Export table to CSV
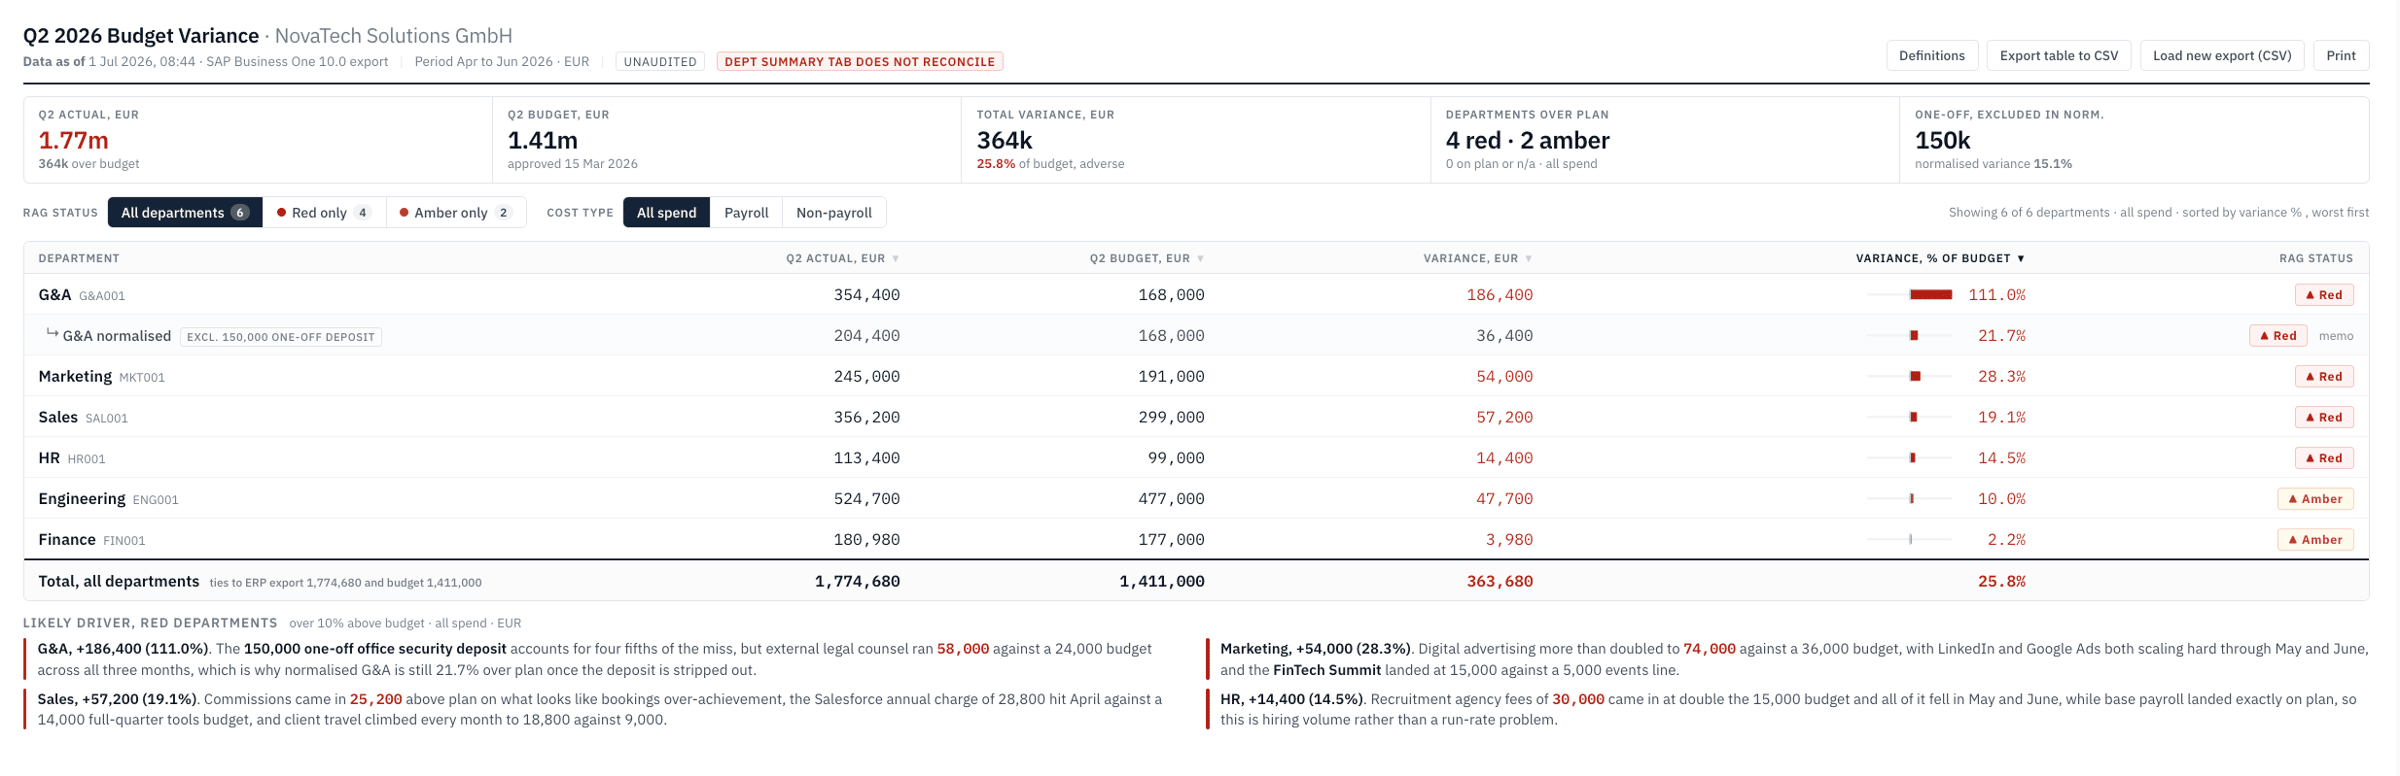The width and height of the screenshot is (2400, 776). coord(2058,56)
